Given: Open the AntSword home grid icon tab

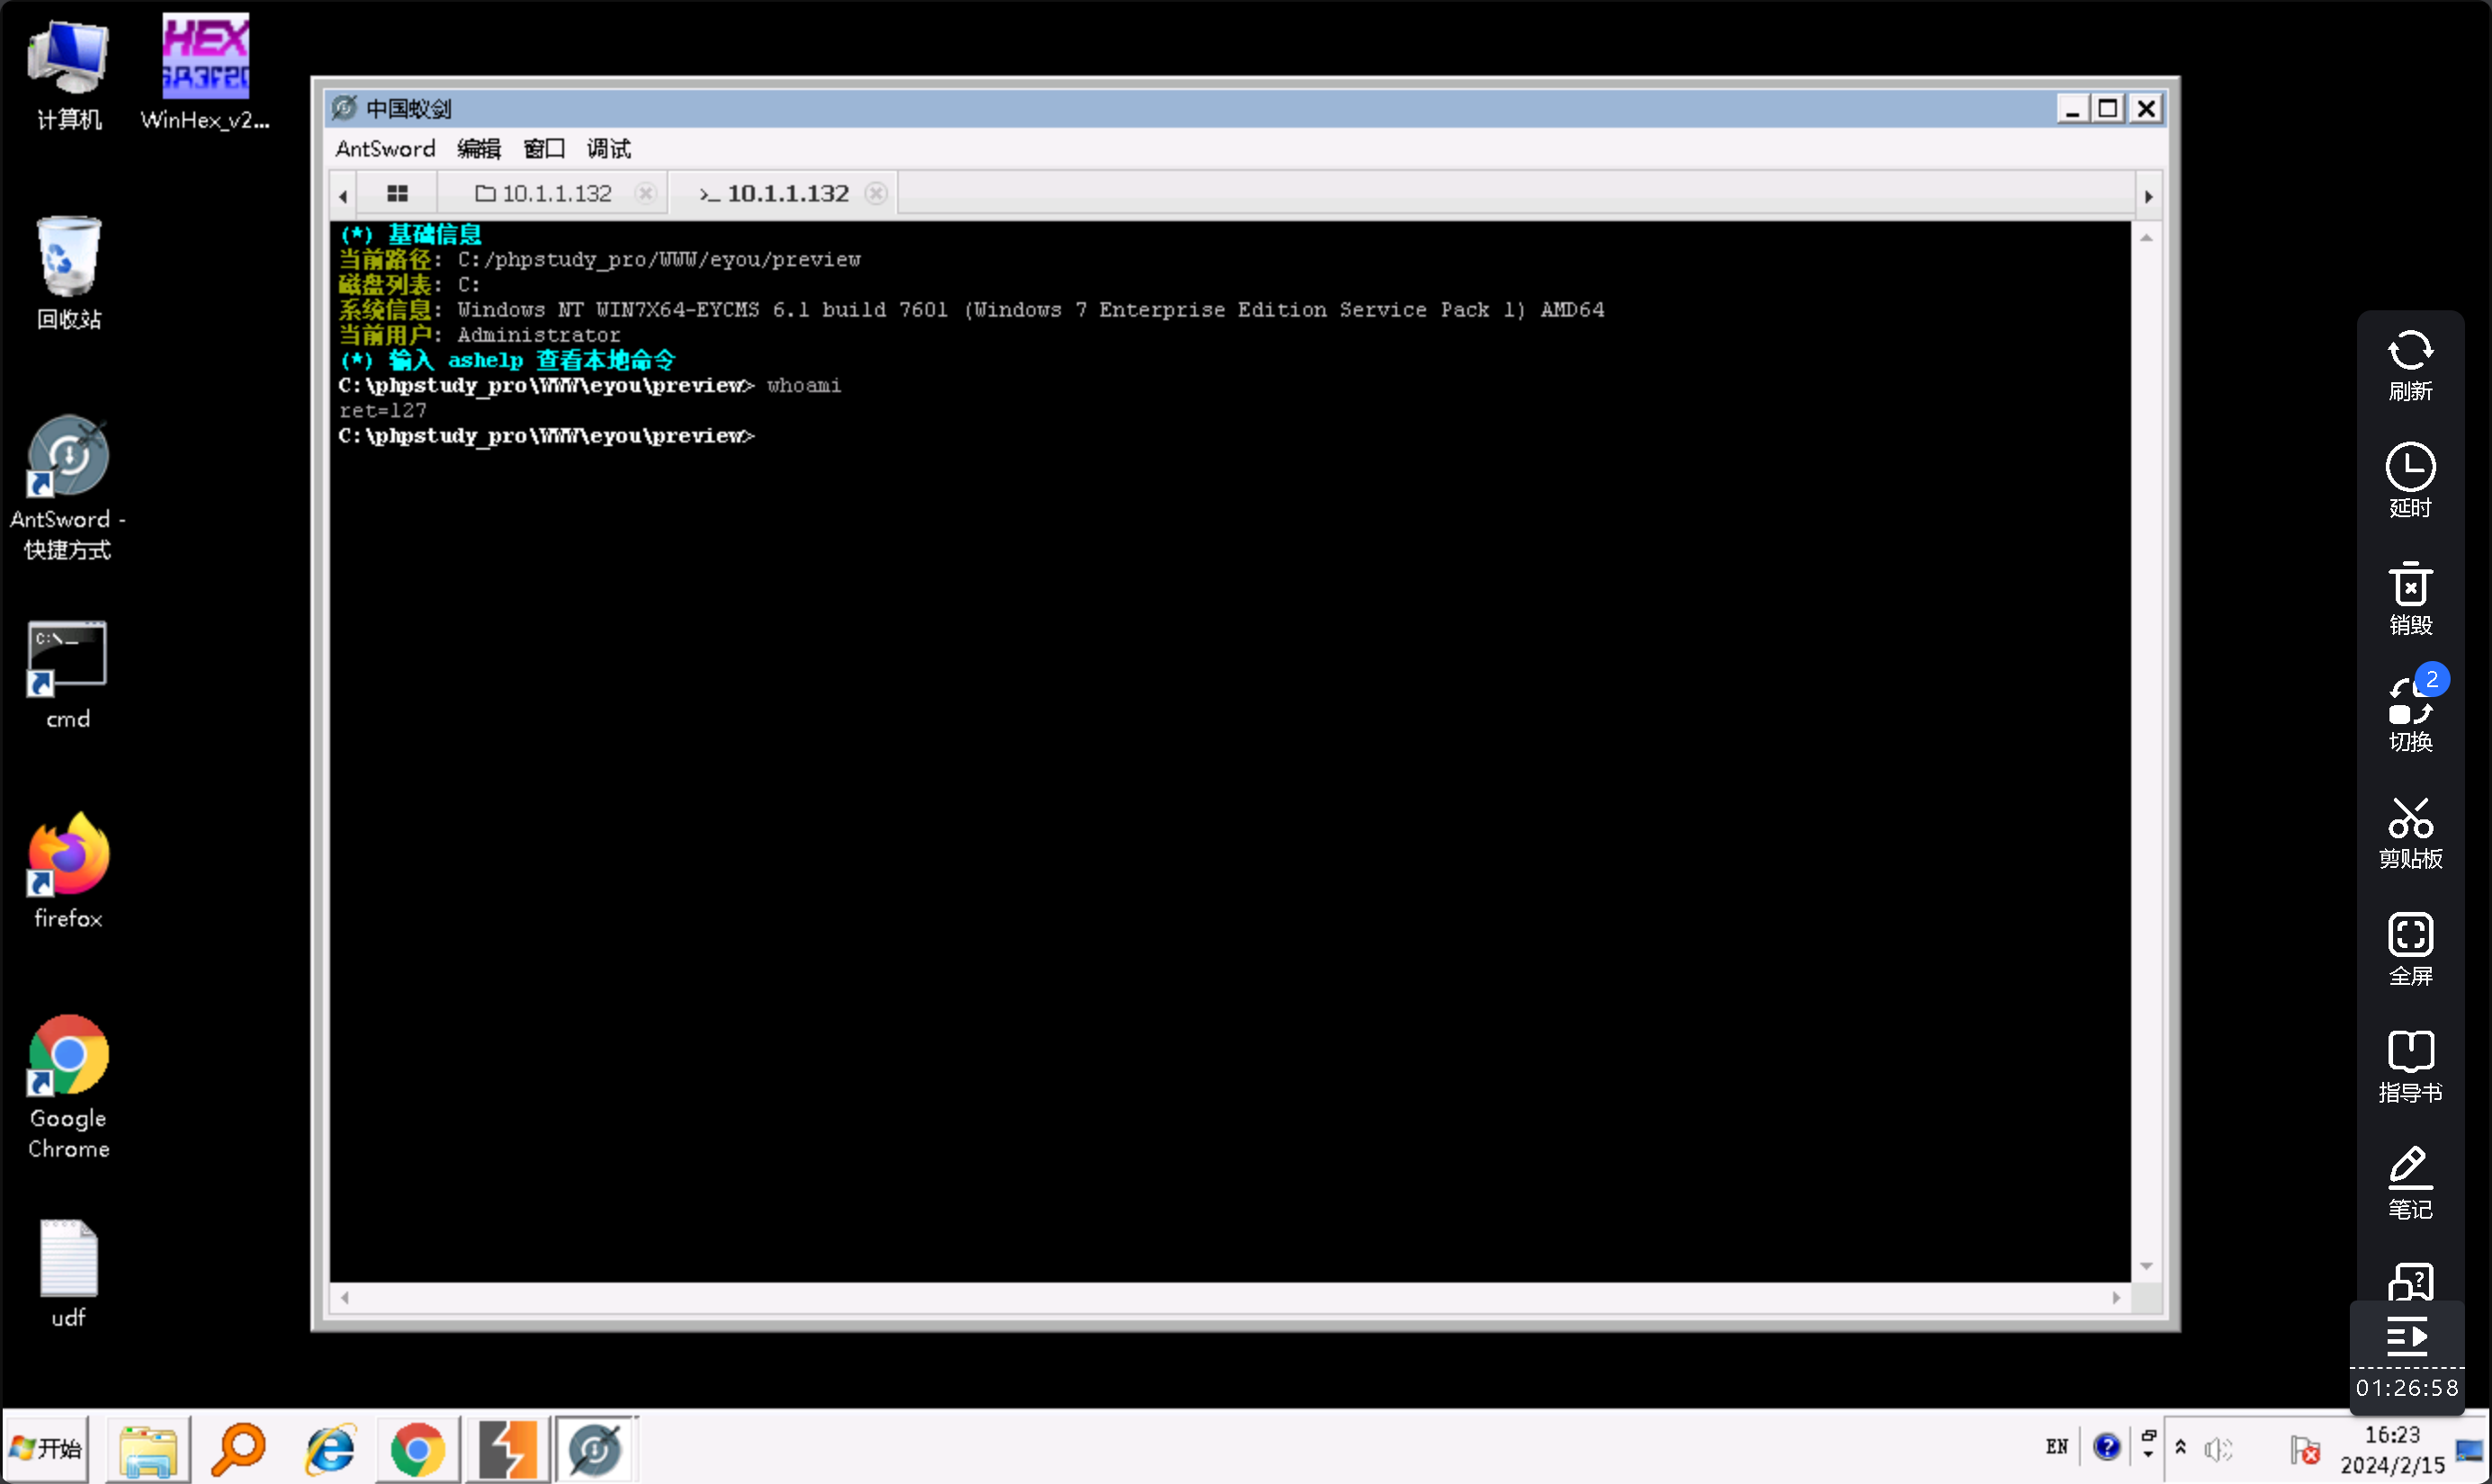Looking at the screenshot, I should 397,194.
